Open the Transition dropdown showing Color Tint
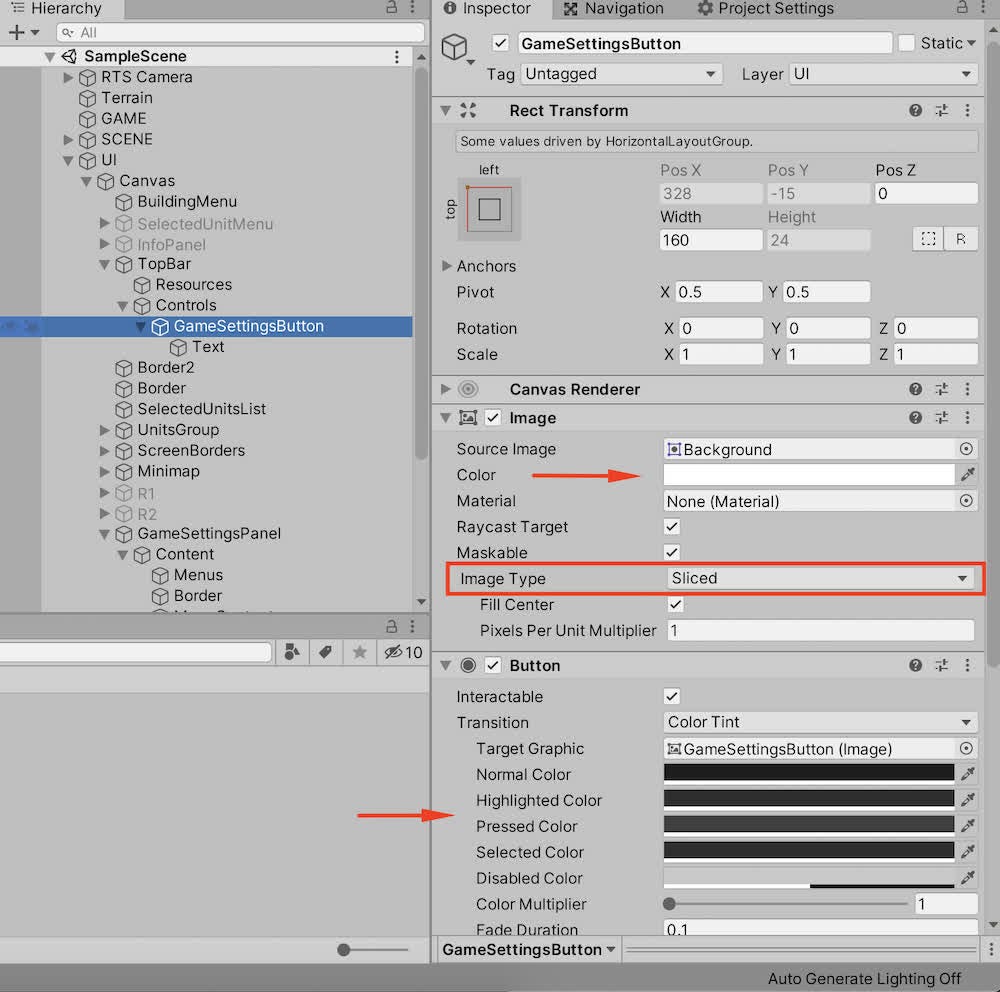The width and height of the screenshot is (1000, 992). pos(820,722)
